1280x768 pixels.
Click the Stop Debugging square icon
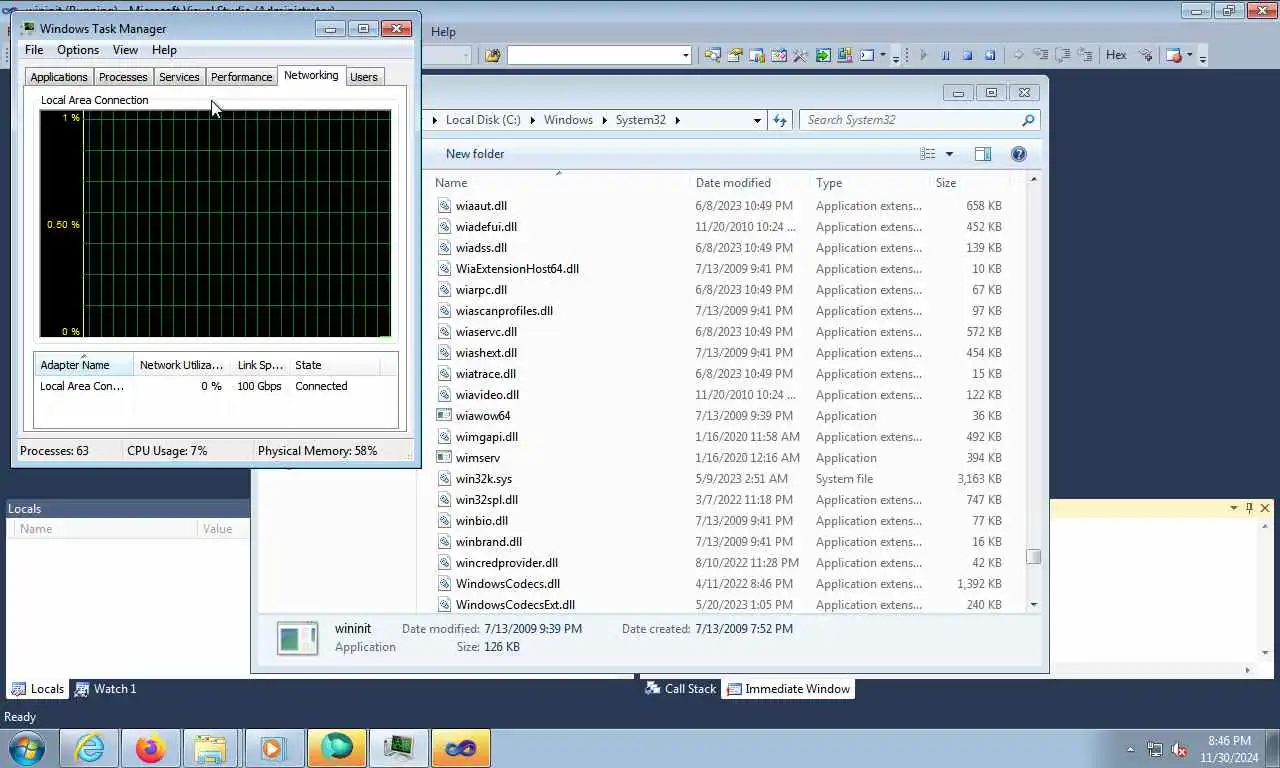[967, 55]
